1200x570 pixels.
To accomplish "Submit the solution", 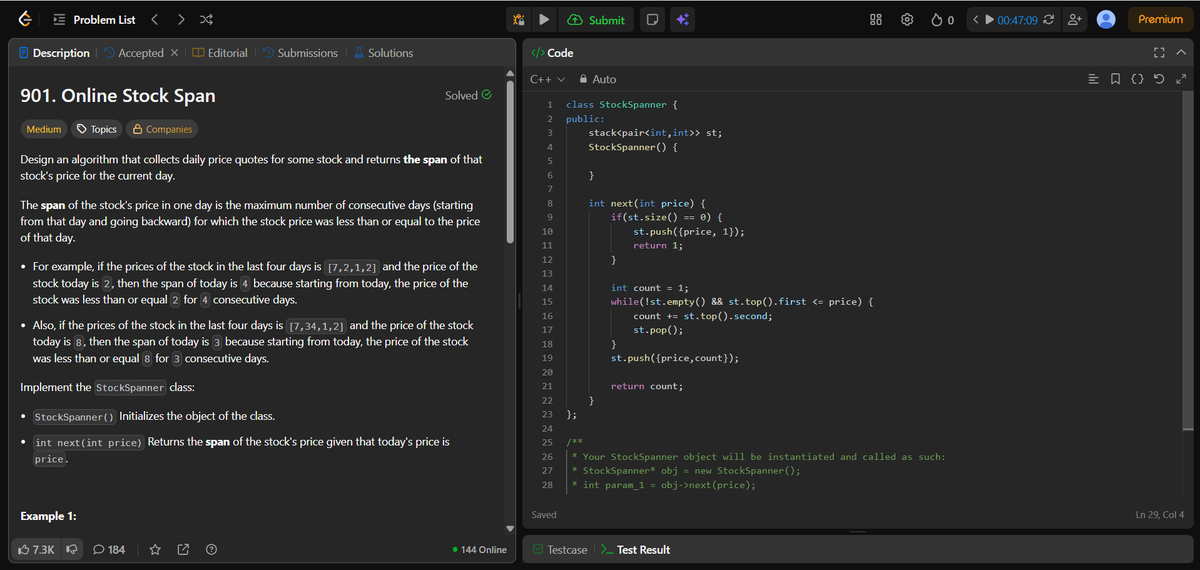I will coord(596,20).
